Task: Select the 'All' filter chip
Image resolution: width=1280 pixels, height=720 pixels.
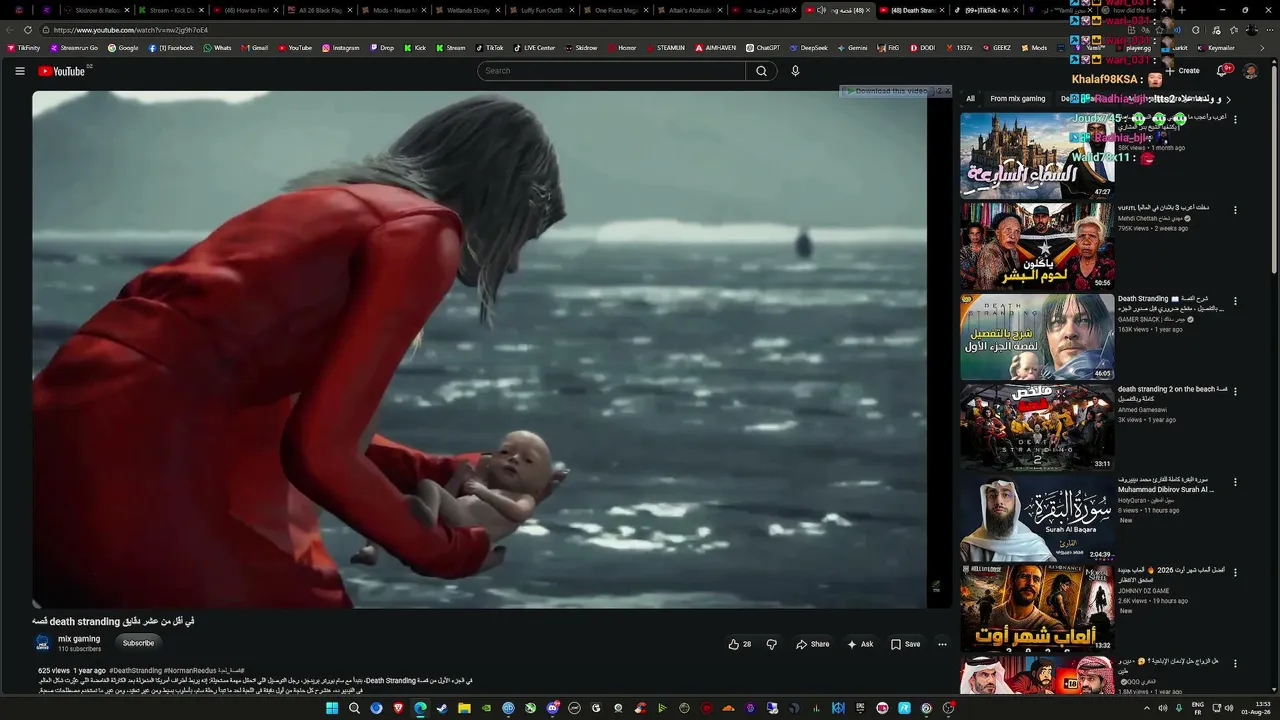Action: (x=970, y=99)
